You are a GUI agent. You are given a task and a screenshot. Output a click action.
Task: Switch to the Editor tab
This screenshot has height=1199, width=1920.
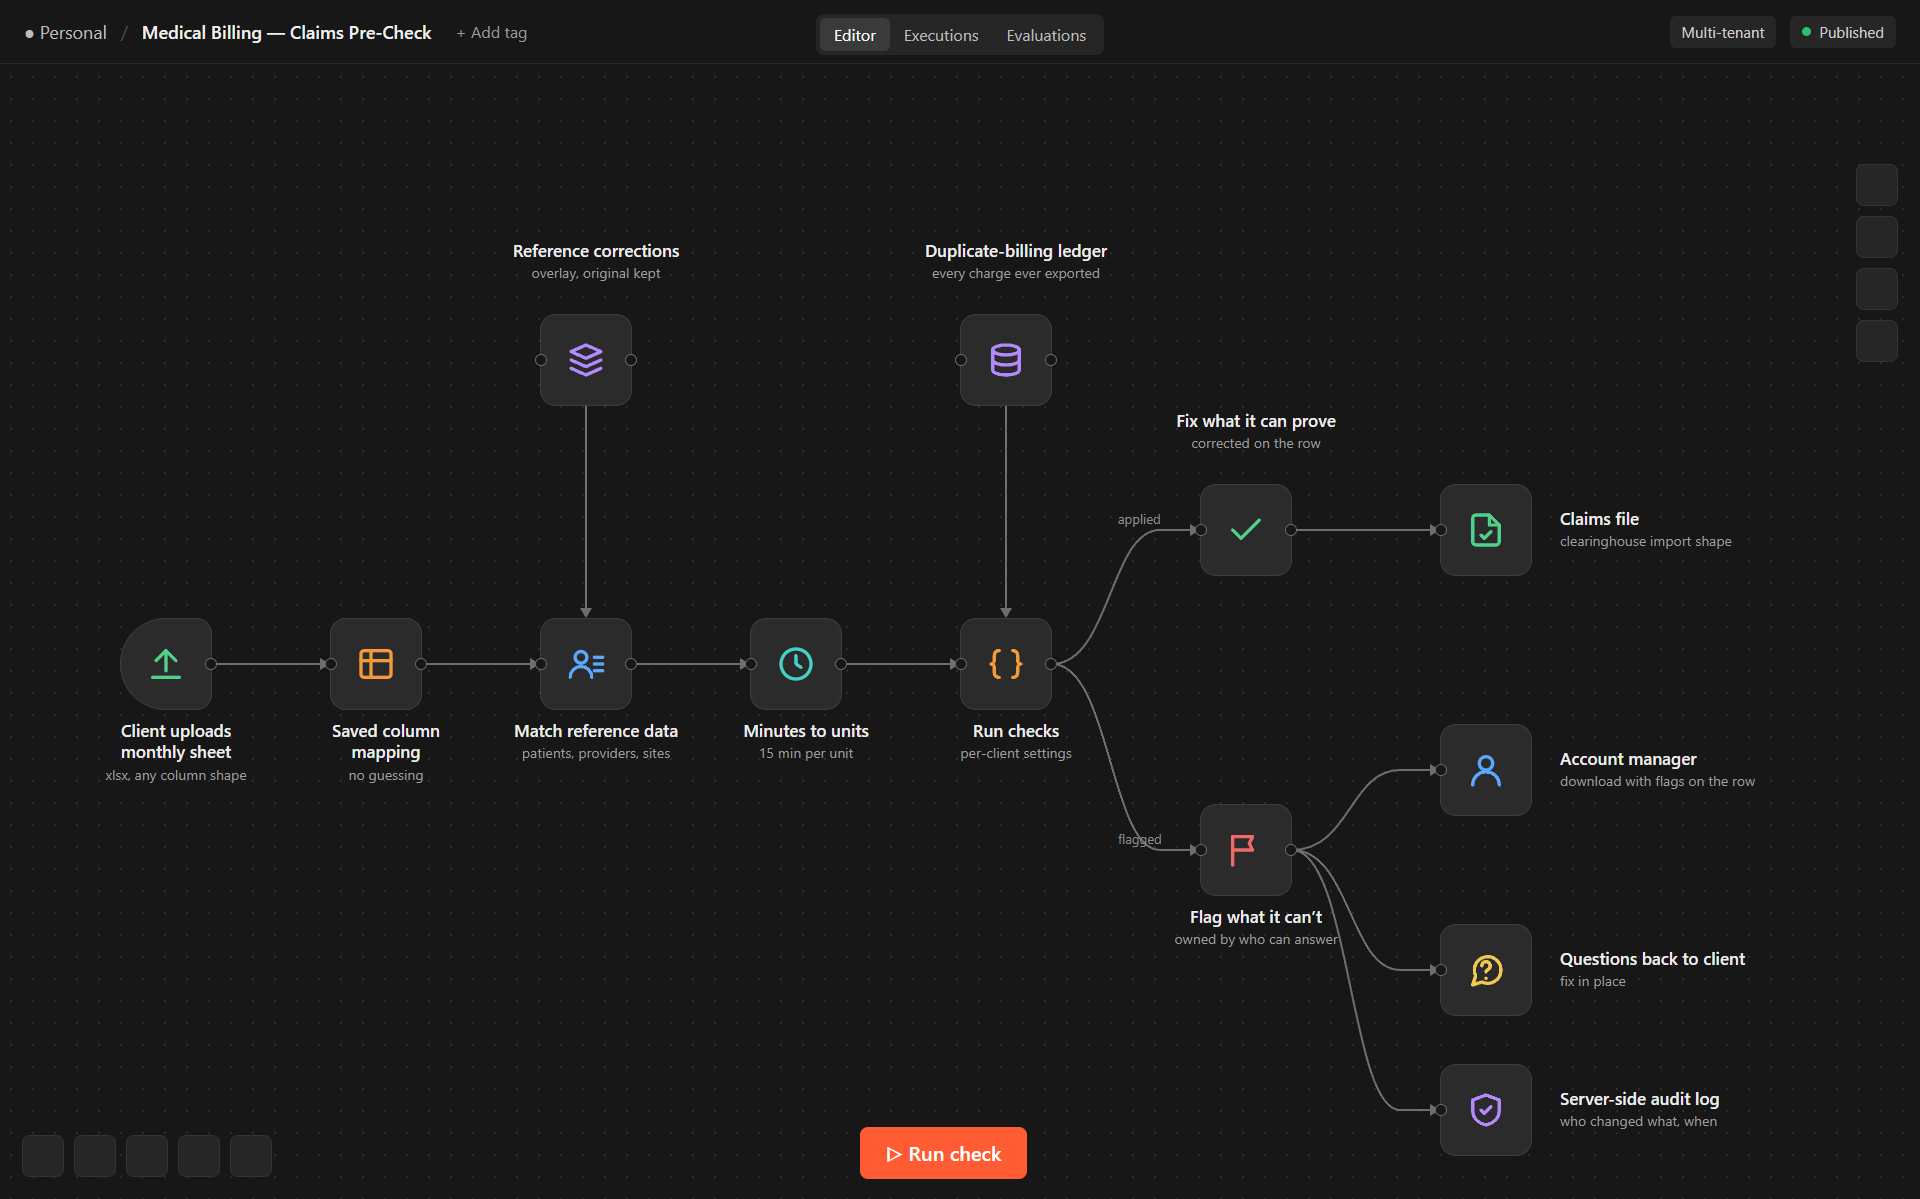(x=855, y=35)
